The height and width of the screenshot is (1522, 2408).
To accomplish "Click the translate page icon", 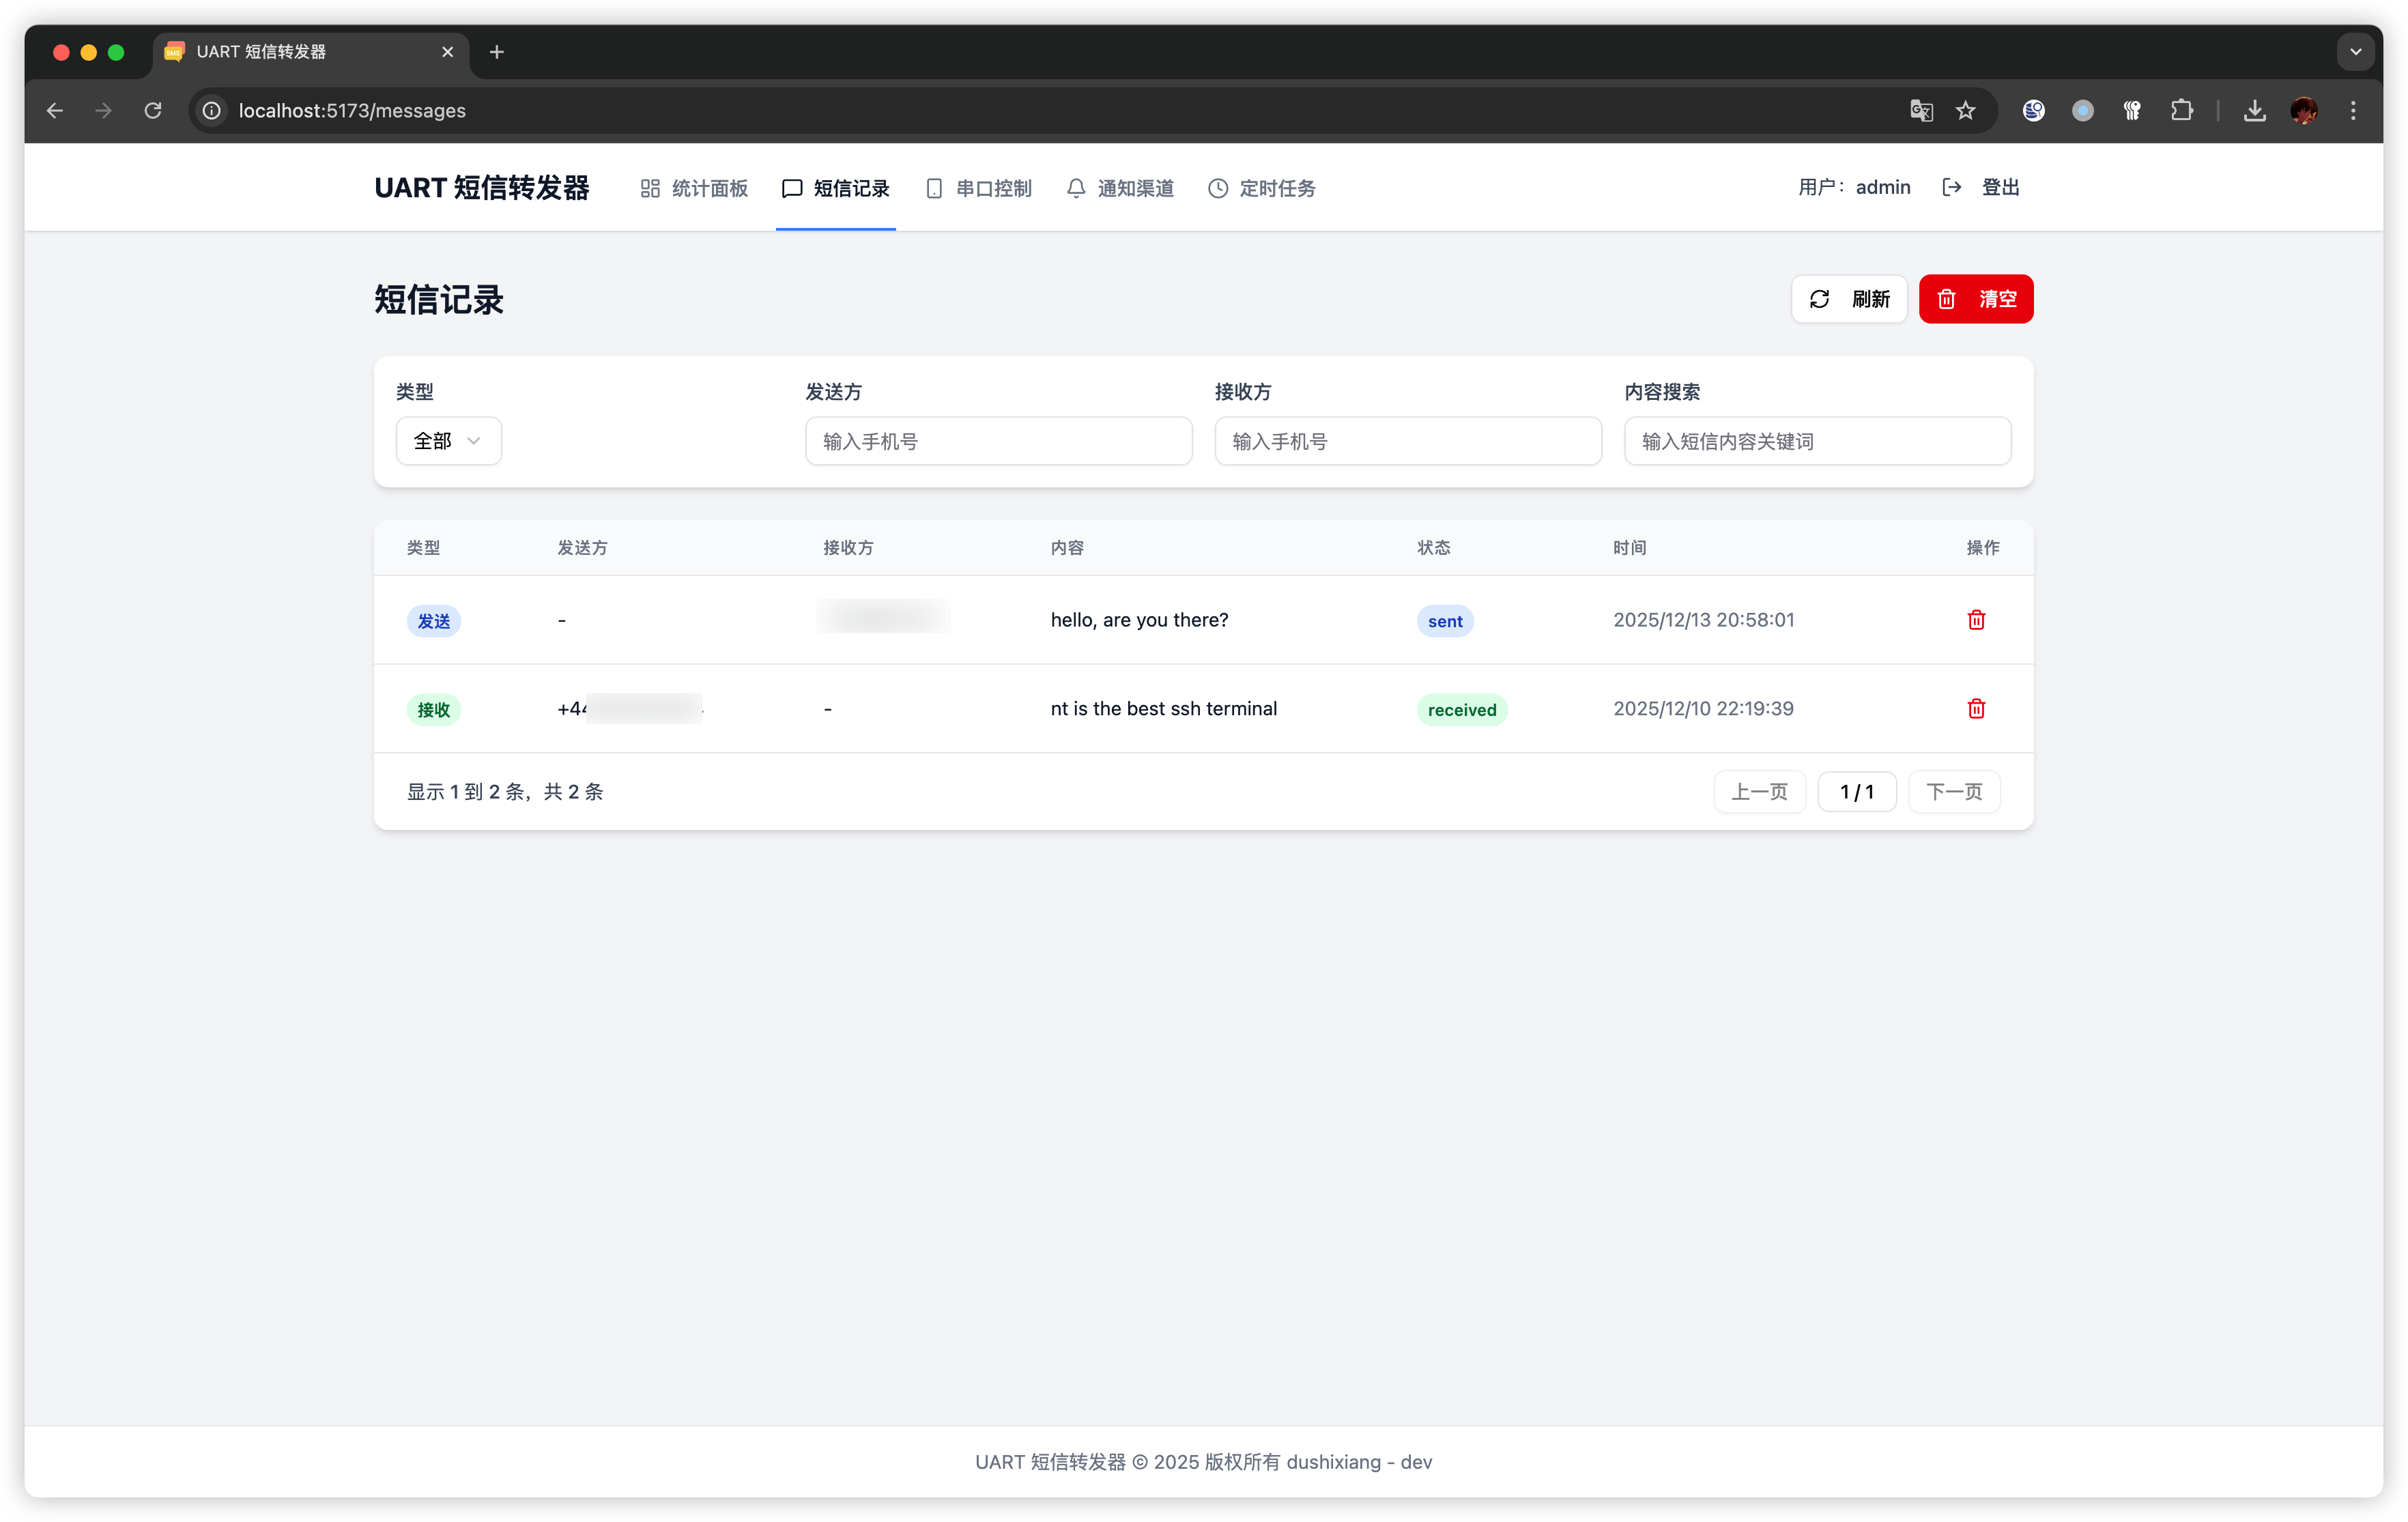I will pos(1921,111).
